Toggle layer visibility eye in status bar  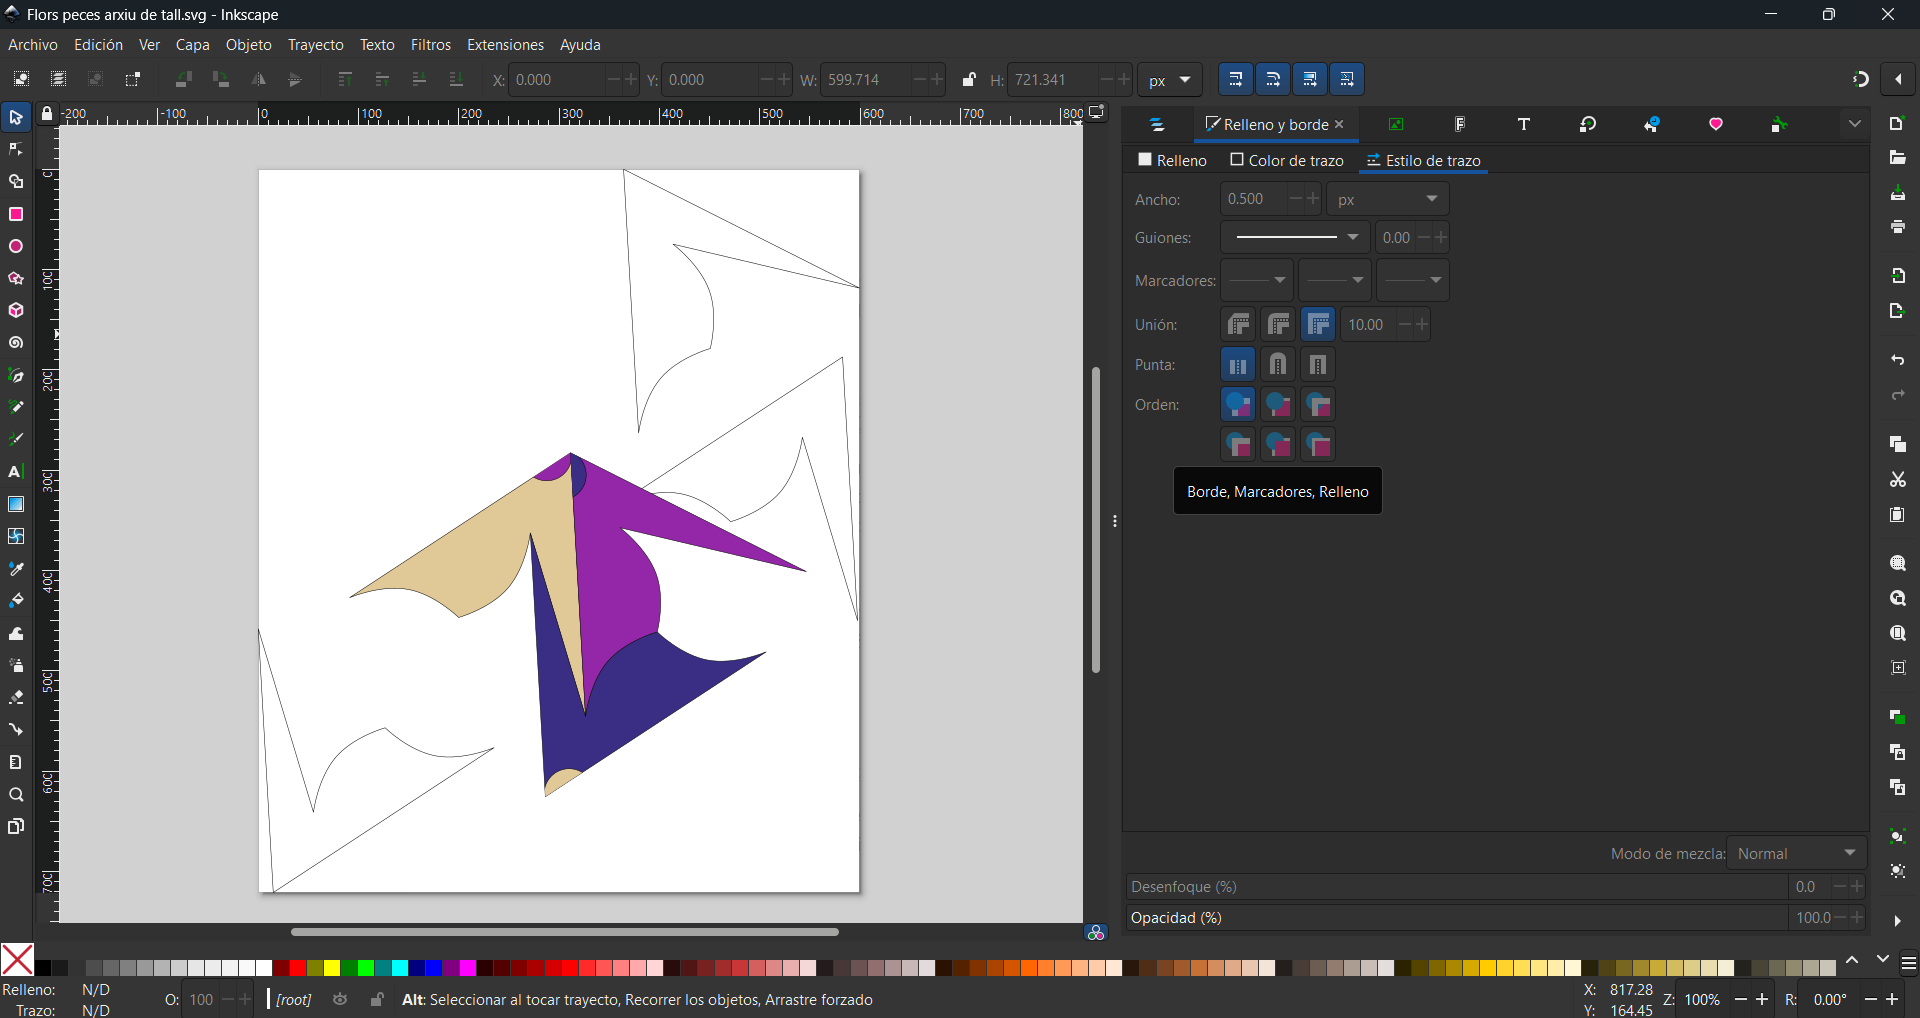(340, 1000)
